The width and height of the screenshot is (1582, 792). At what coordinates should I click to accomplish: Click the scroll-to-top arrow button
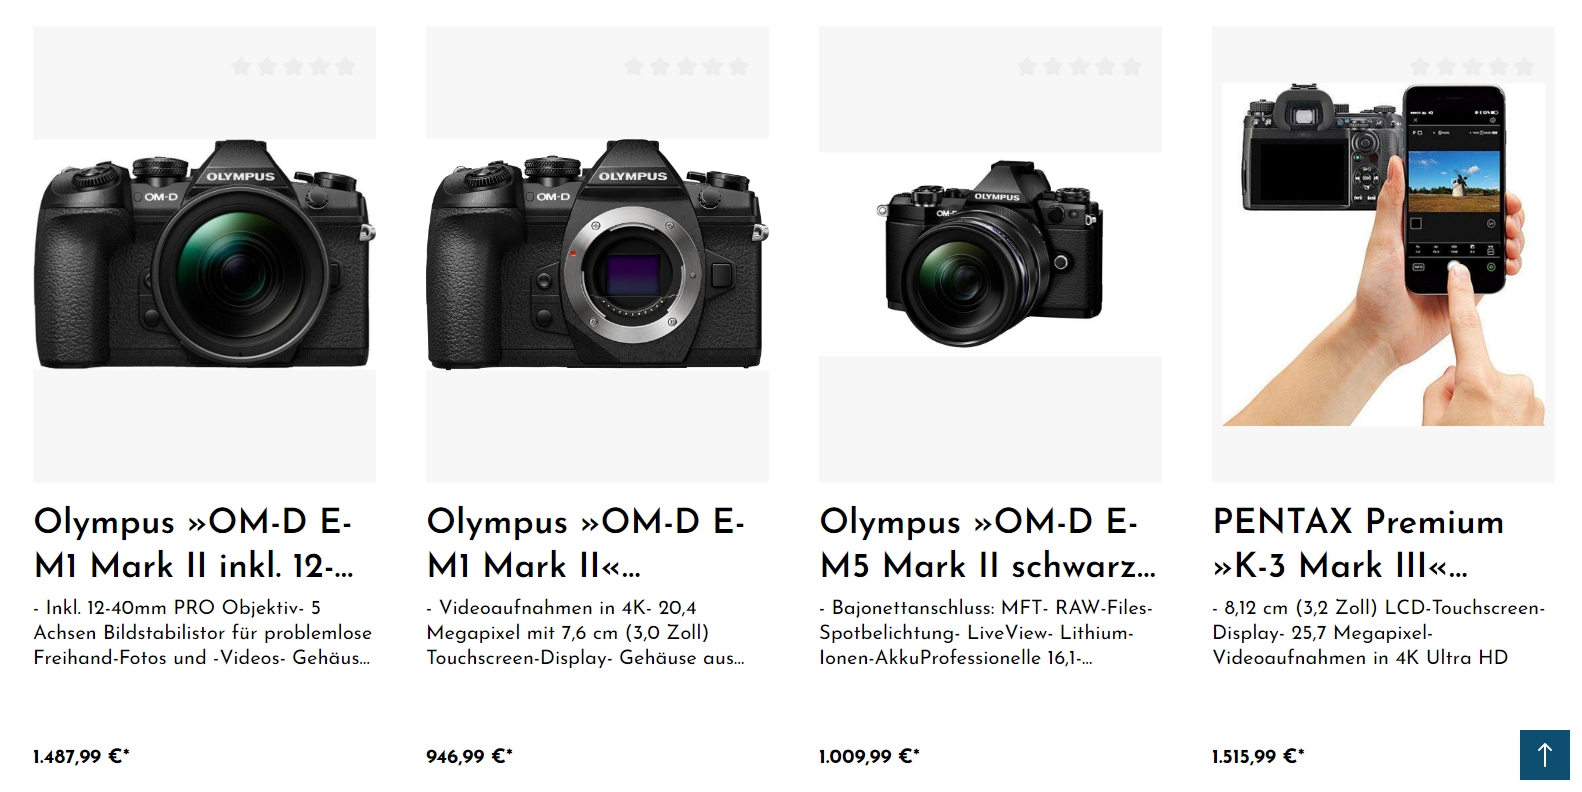tap(1544, 754)
